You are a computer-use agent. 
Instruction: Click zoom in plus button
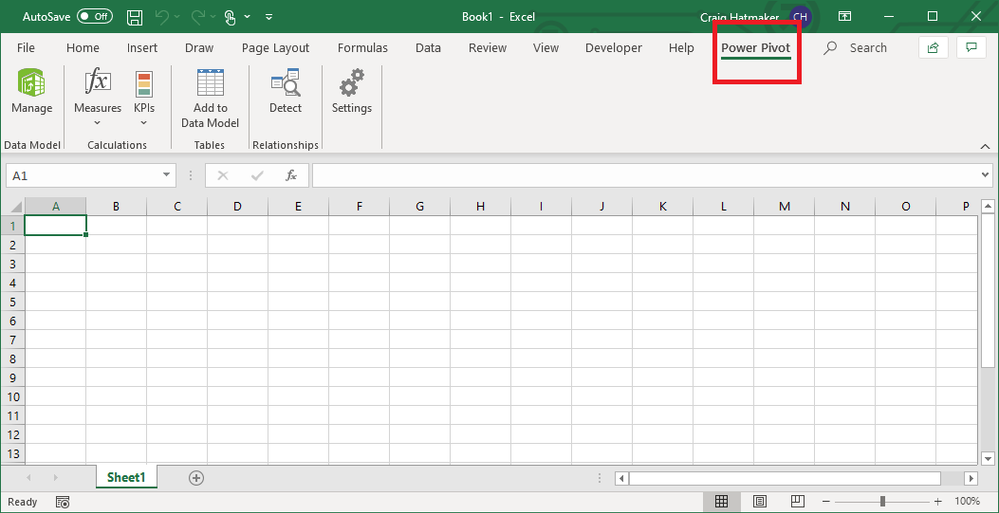click(937, 502)
